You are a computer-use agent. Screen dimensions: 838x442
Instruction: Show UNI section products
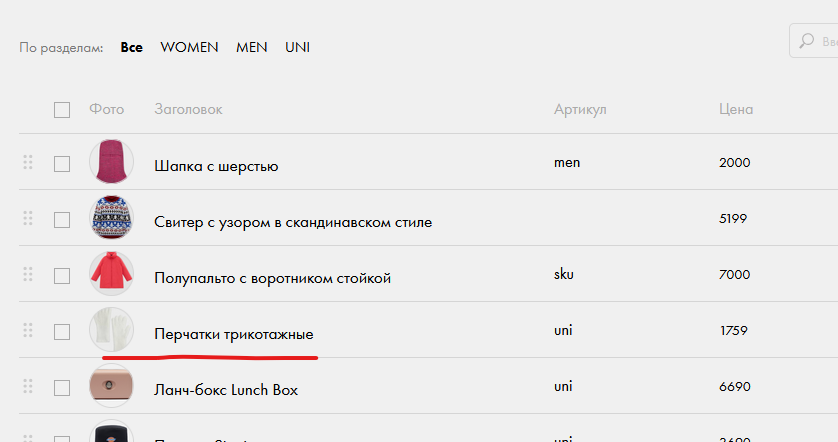click(297, 47)
